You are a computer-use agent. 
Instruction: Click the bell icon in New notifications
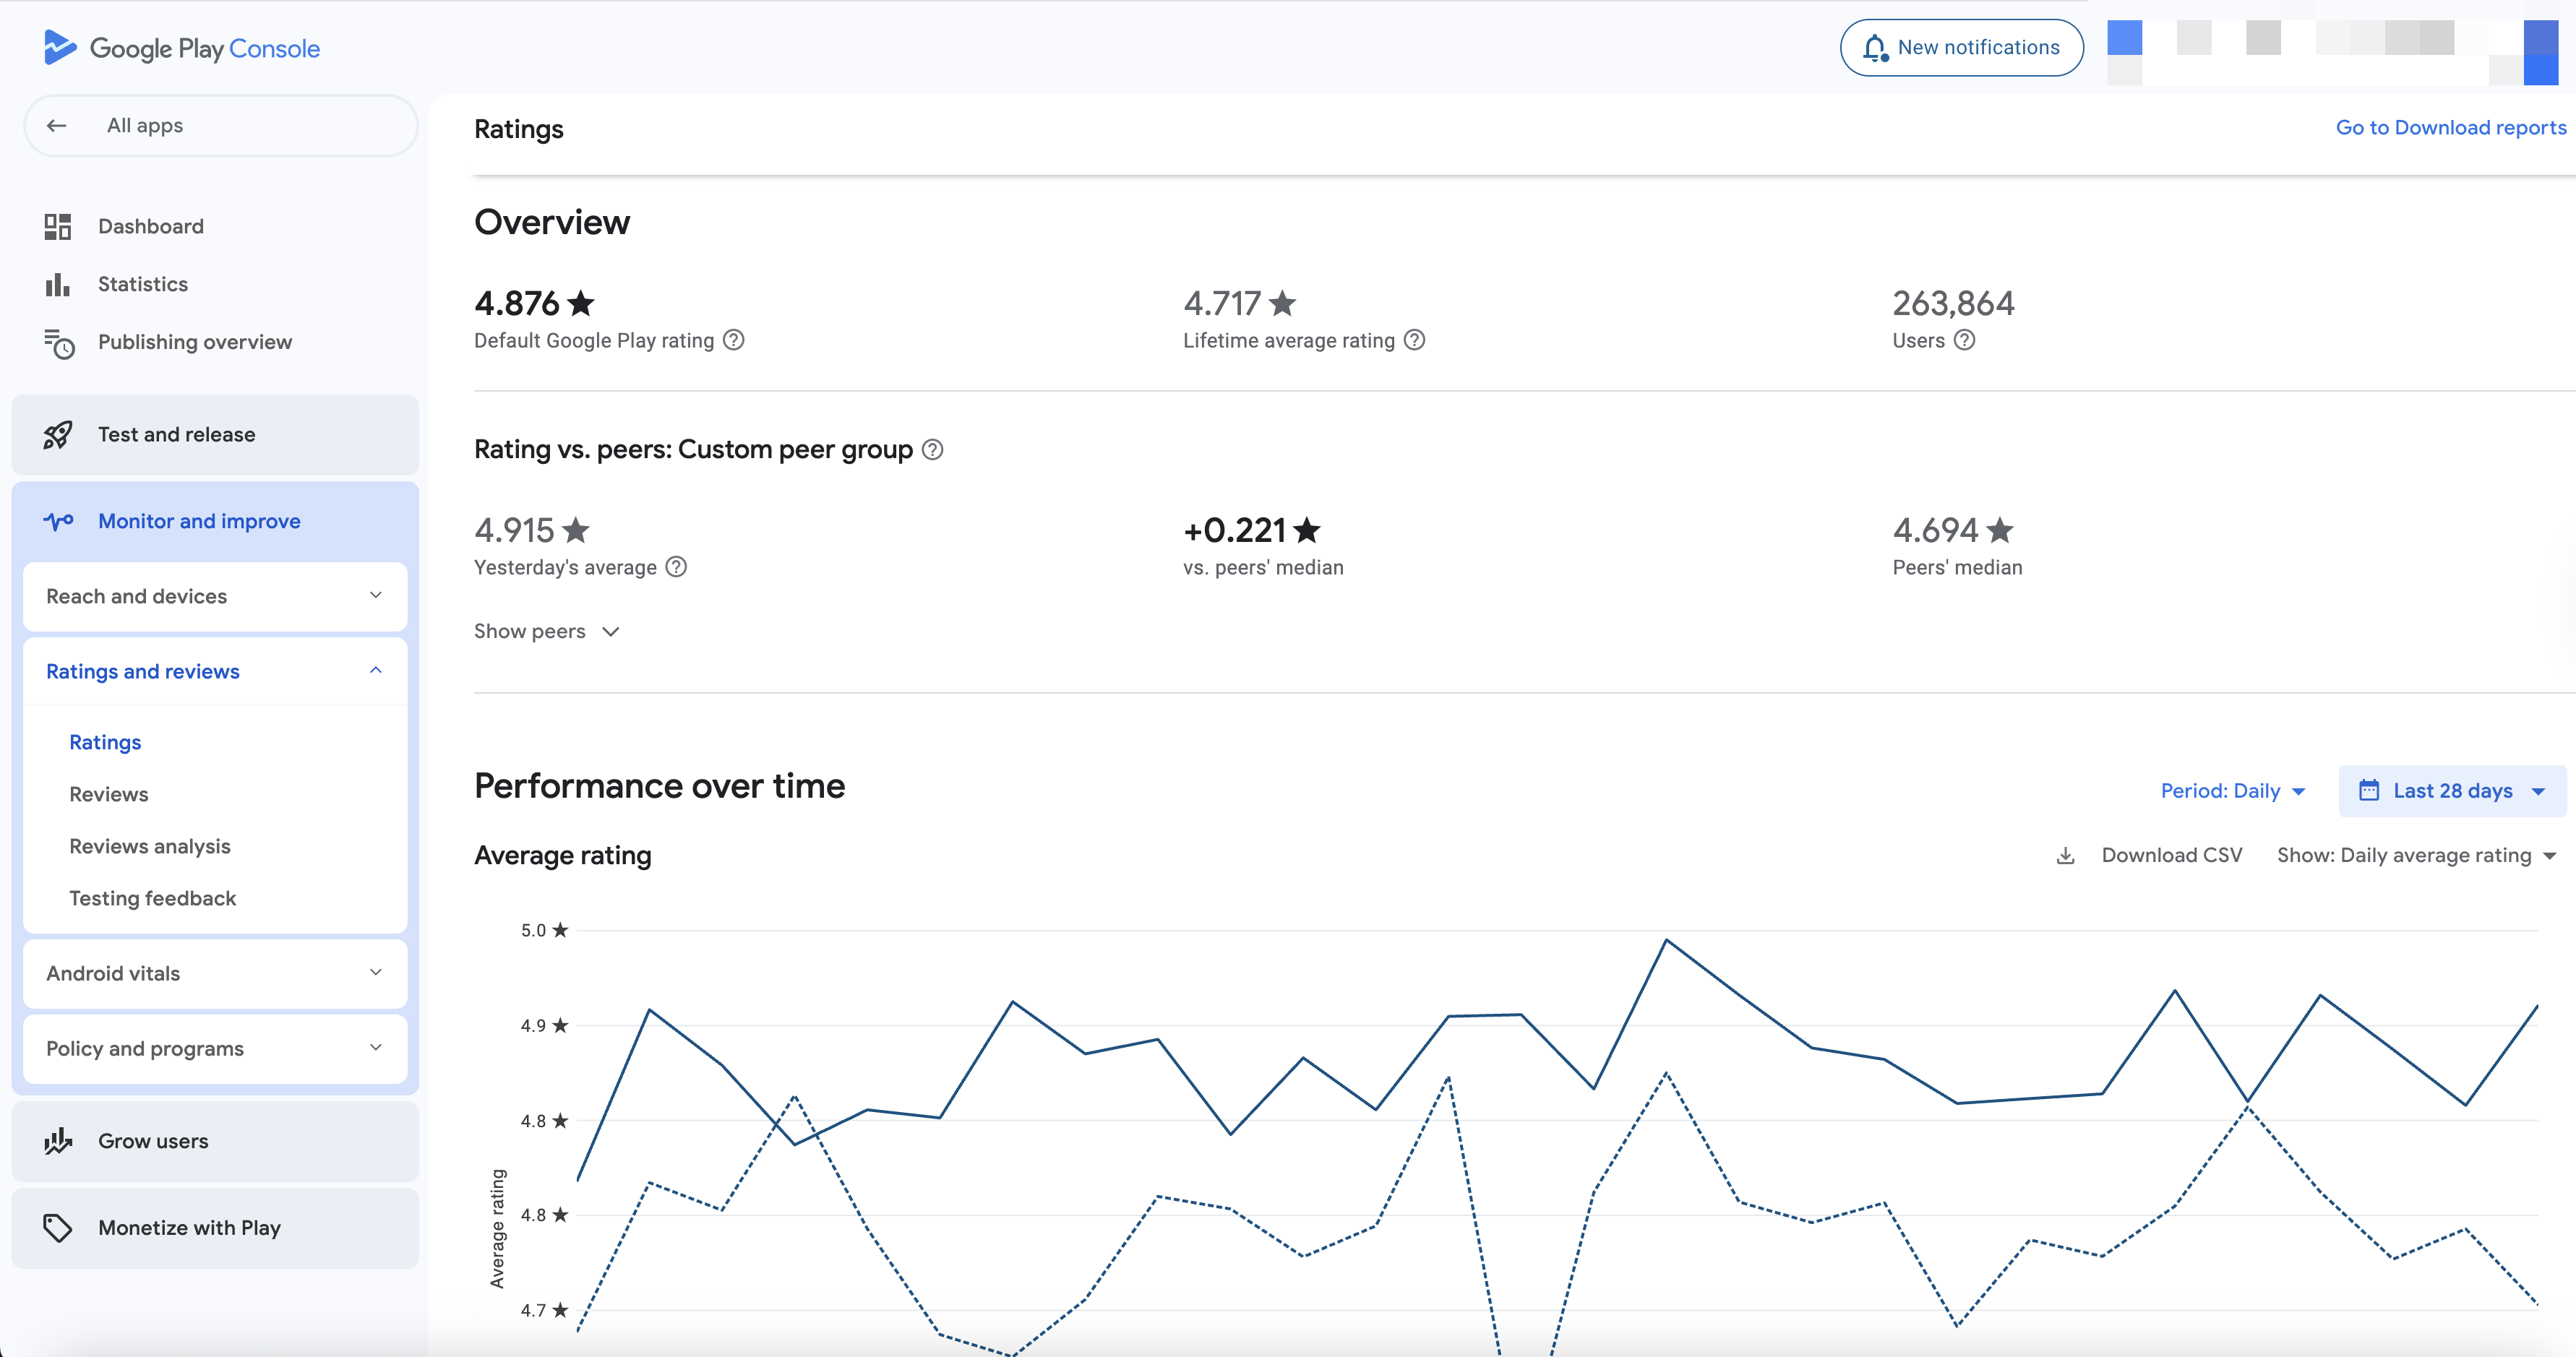(1875, 48)
